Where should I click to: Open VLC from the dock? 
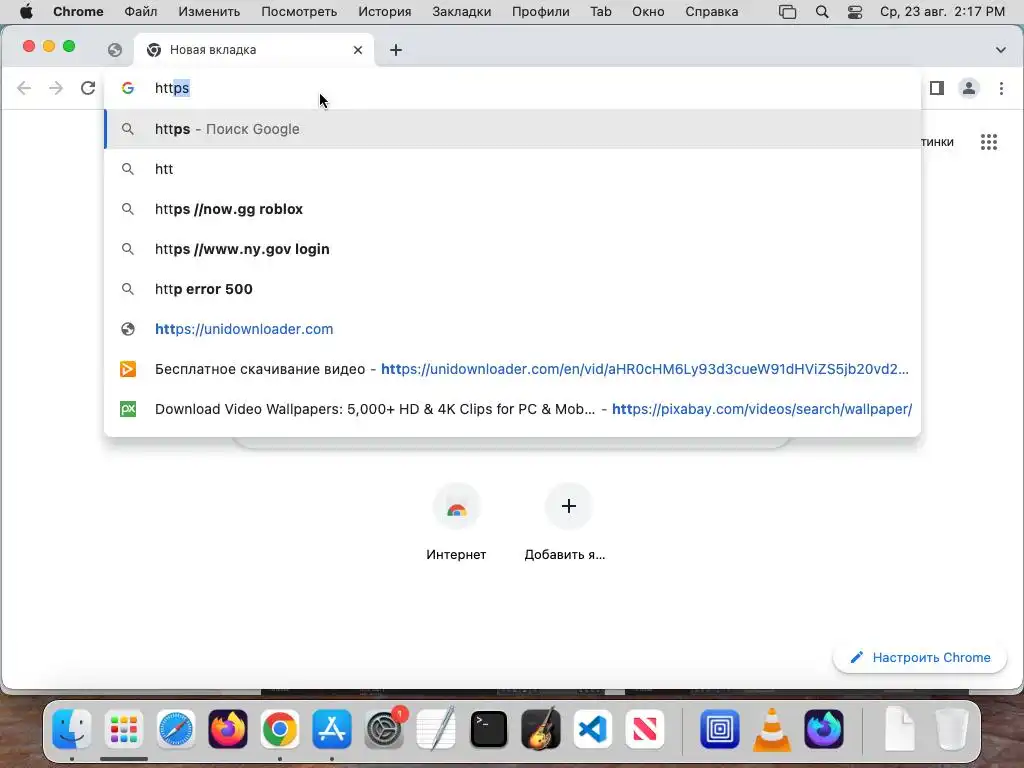(772, 729)
